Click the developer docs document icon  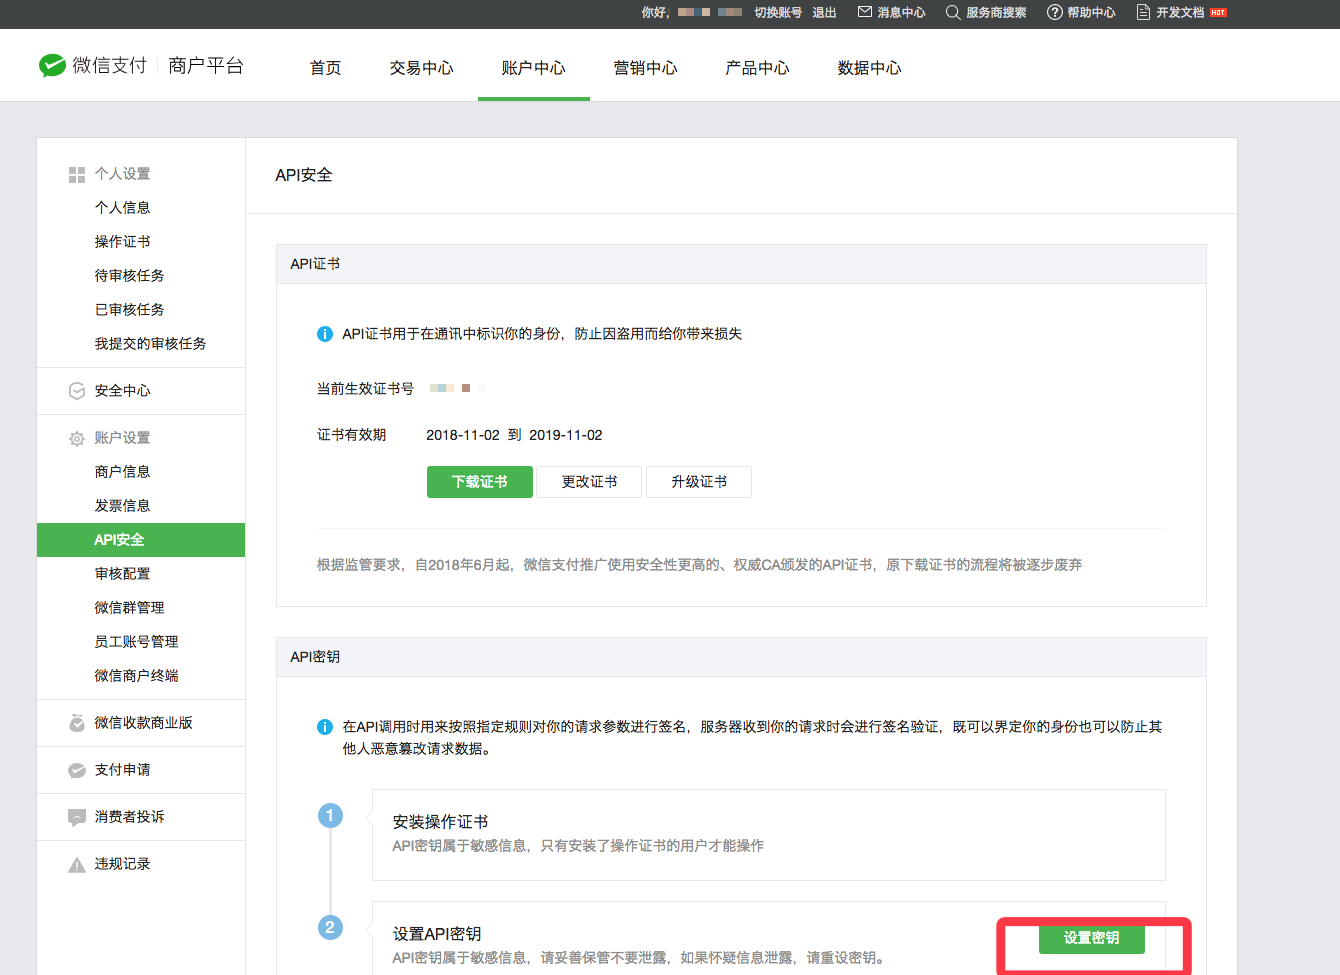click(1143, 12)
